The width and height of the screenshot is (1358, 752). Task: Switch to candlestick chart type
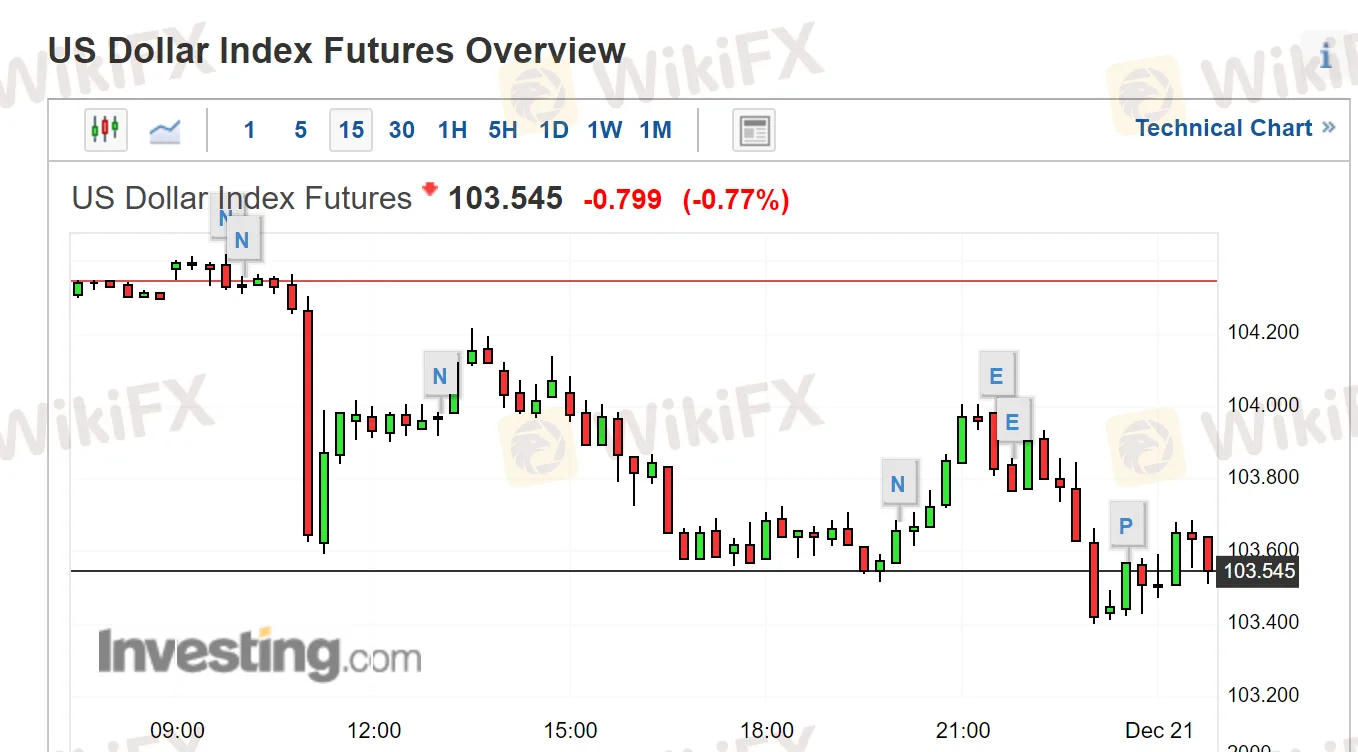tap(105, 130)
